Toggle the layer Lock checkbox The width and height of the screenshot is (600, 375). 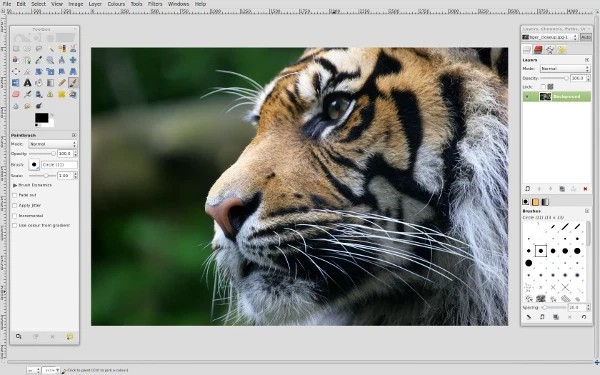pos(543,87)
